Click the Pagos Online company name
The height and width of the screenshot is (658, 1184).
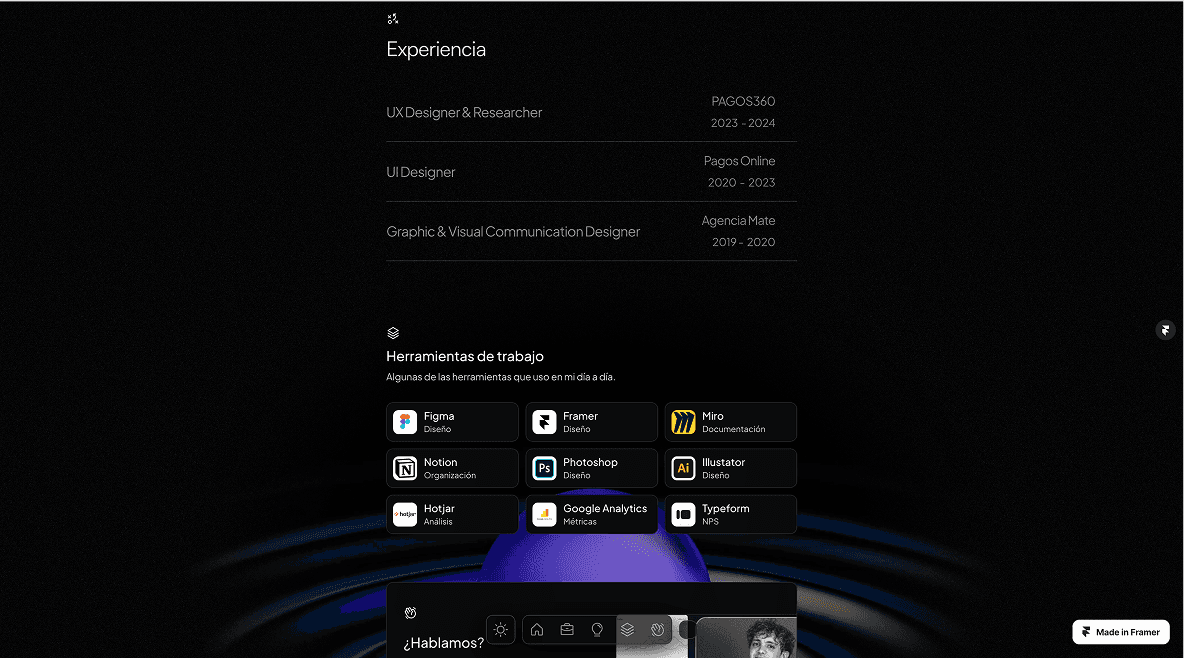739,161
